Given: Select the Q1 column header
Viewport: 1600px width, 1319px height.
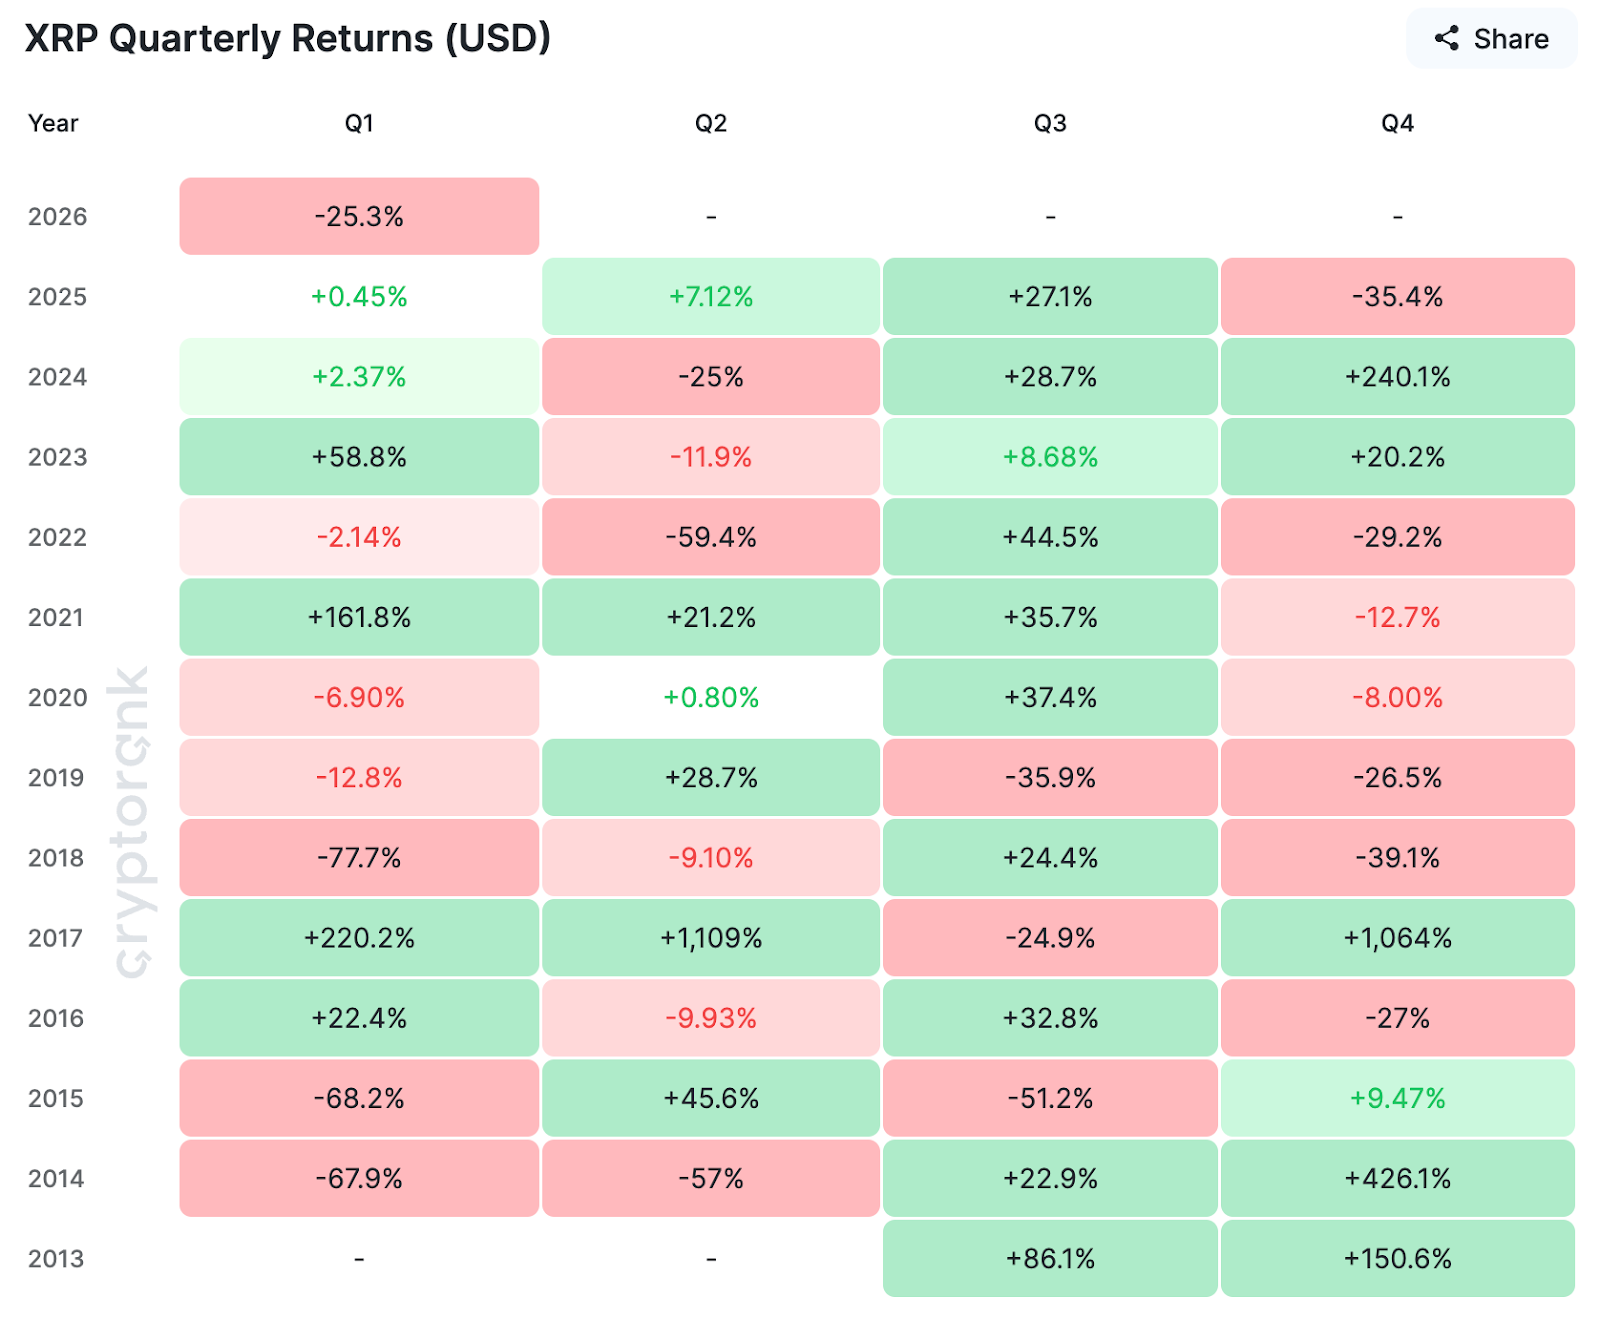Looking at the screenshot, I should (359, 123).
